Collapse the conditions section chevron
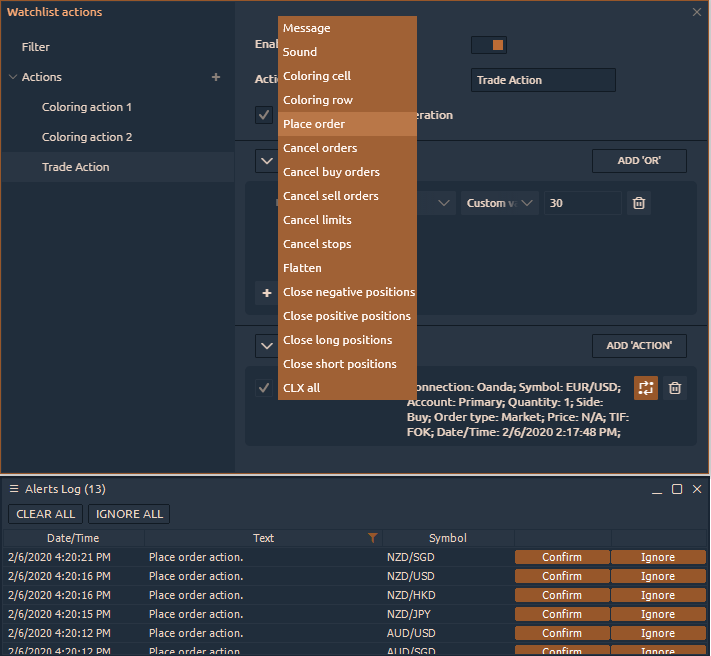The height and width of the screenshot is (656, 711). coord(267,161)
